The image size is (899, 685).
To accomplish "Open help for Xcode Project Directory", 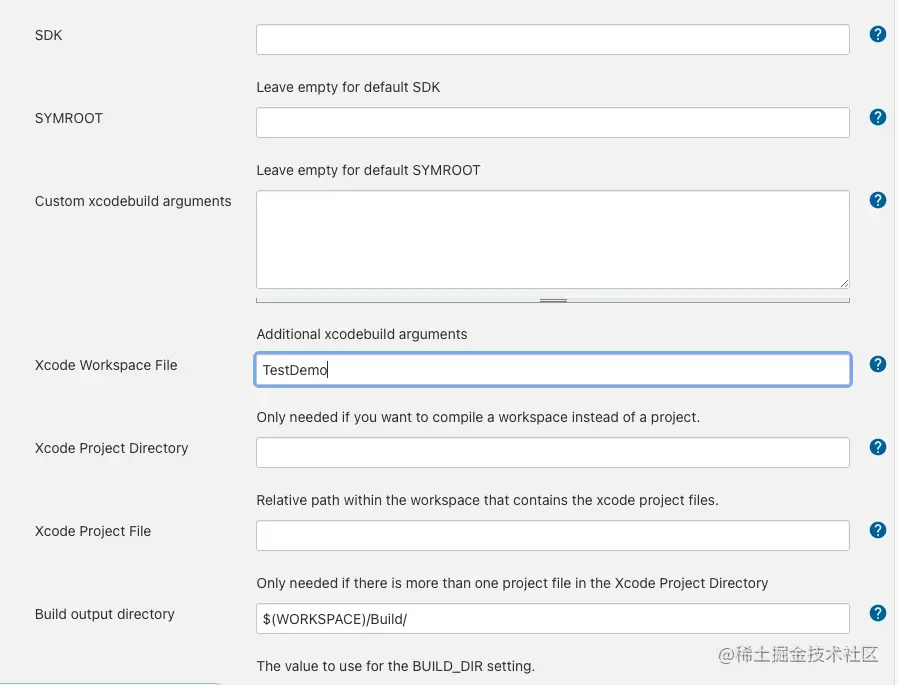I will pos(878,447).
